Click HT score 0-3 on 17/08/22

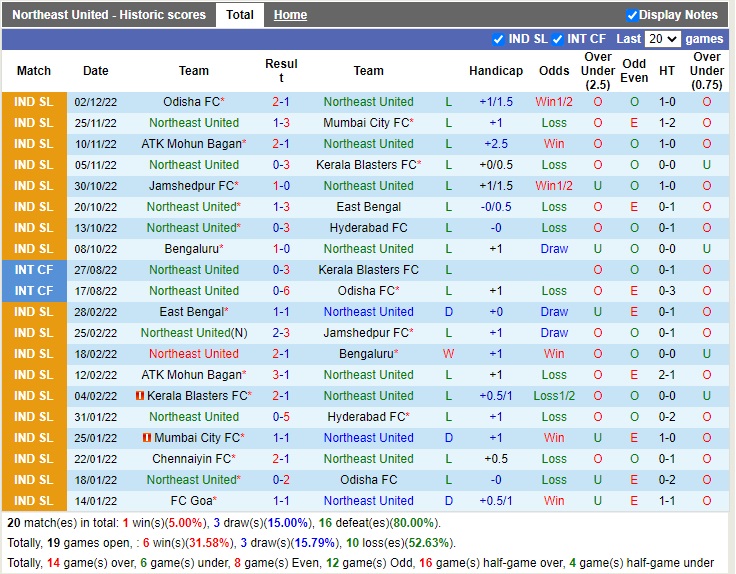667,291
